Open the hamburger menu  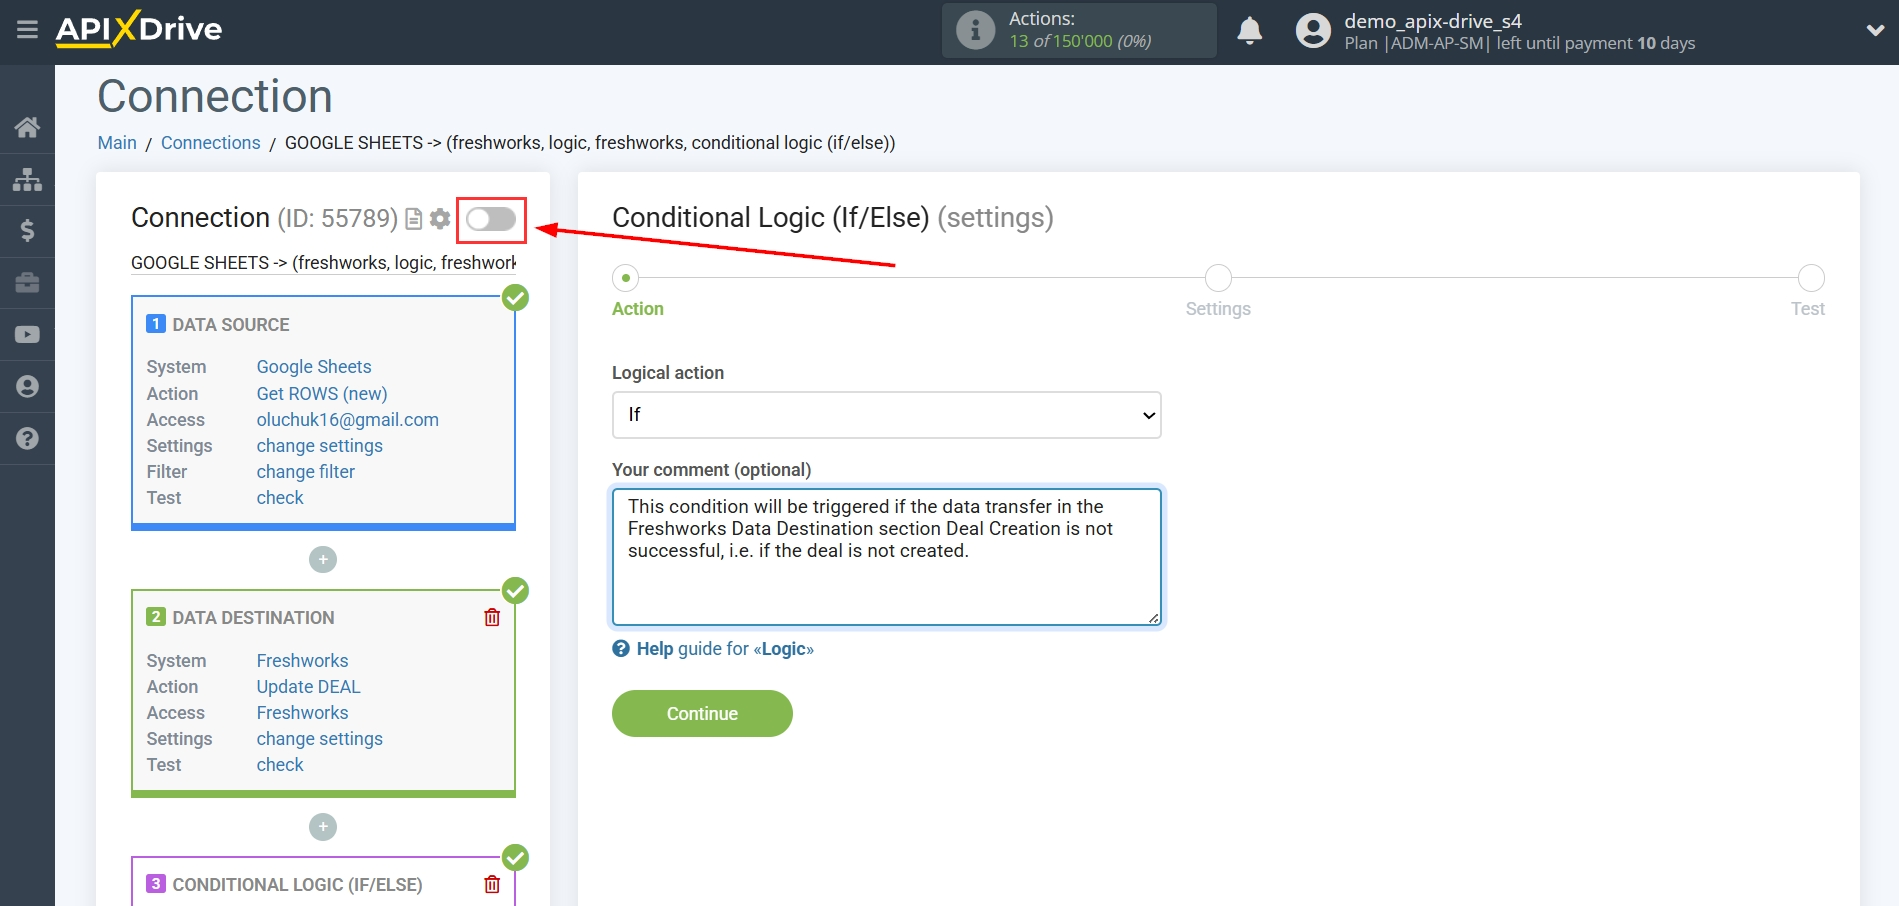[x=27, y=29]
